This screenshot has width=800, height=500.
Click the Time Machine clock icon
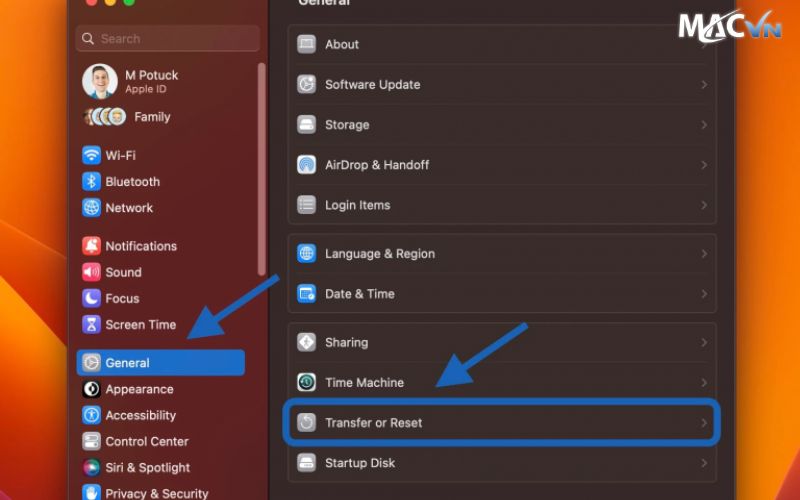pos(307,382)
